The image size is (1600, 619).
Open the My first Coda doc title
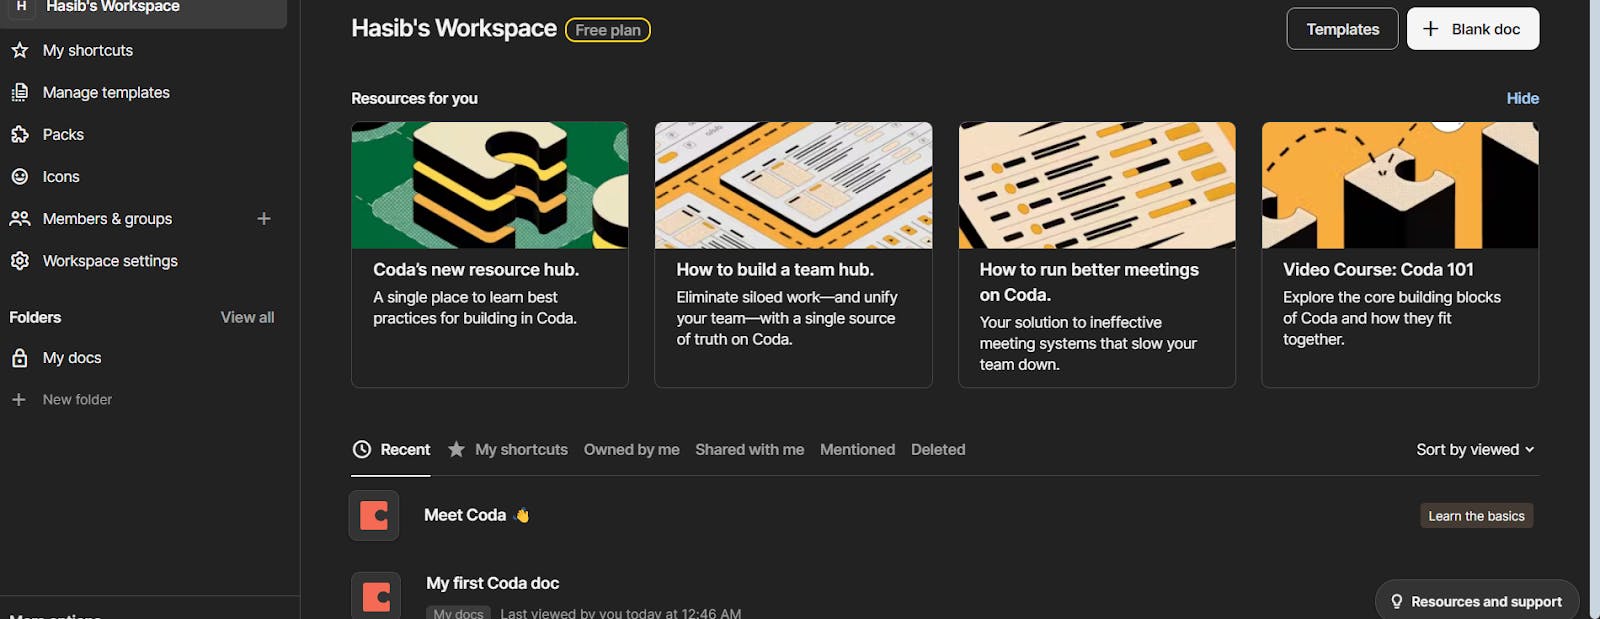492,583
